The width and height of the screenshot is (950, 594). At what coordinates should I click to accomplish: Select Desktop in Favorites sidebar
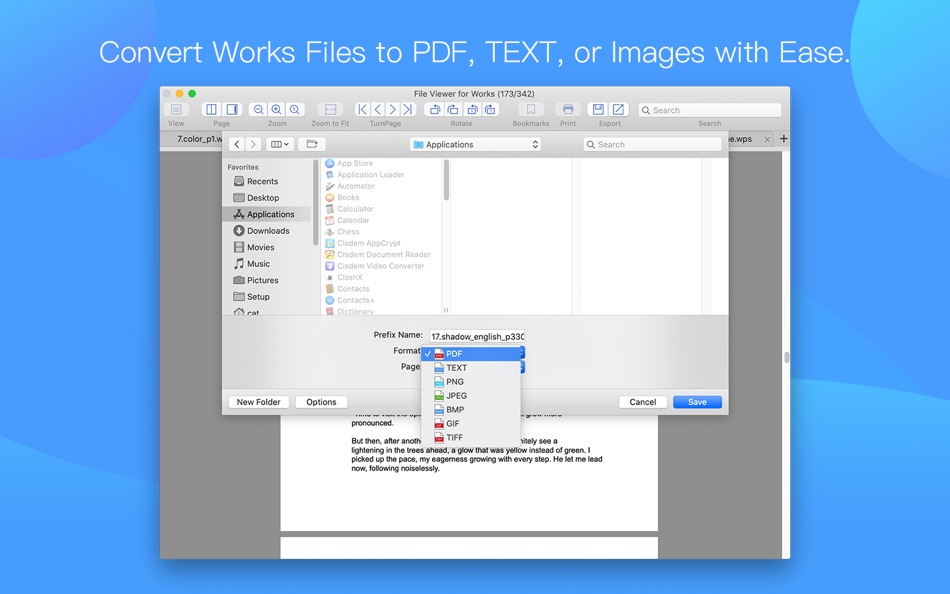[x=263, y=198]
